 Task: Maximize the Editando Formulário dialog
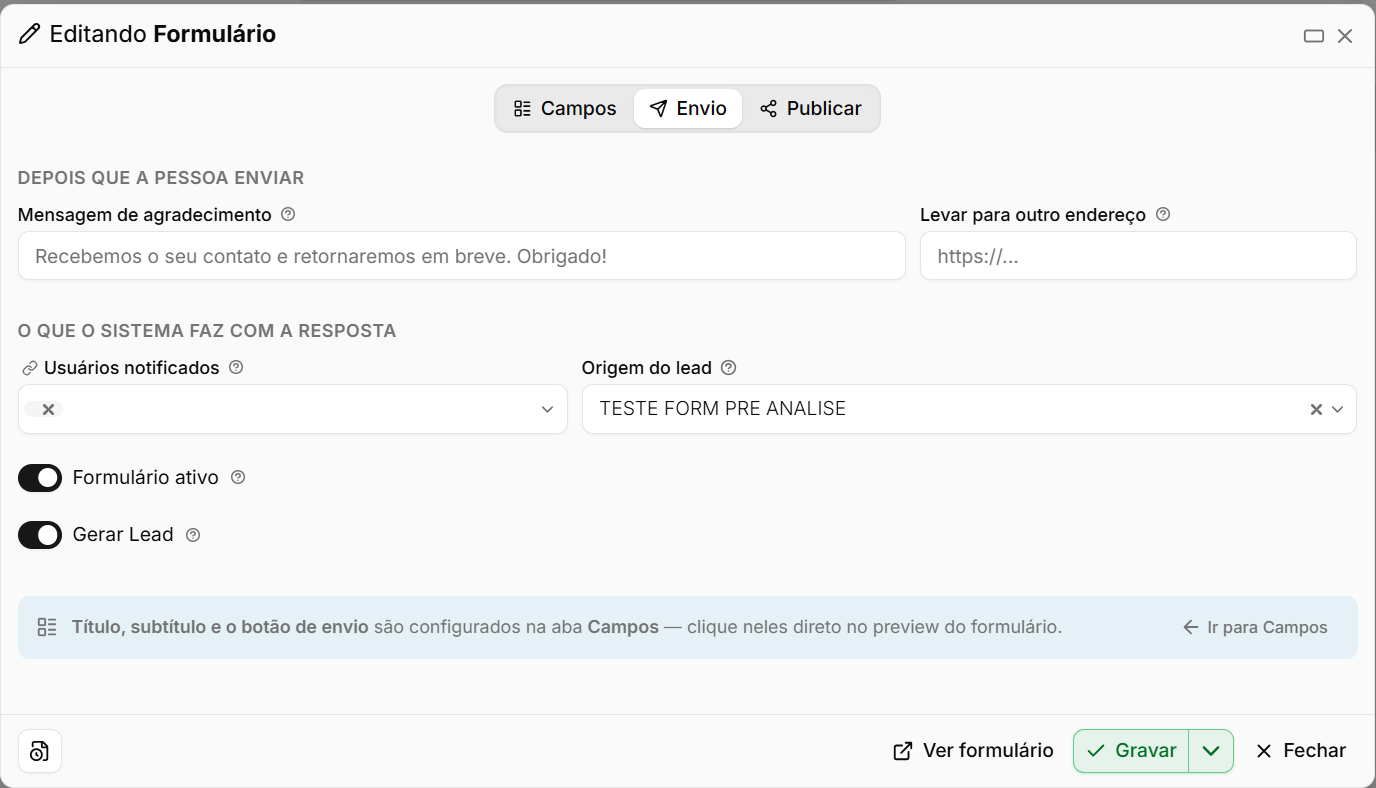(1314, 36)
